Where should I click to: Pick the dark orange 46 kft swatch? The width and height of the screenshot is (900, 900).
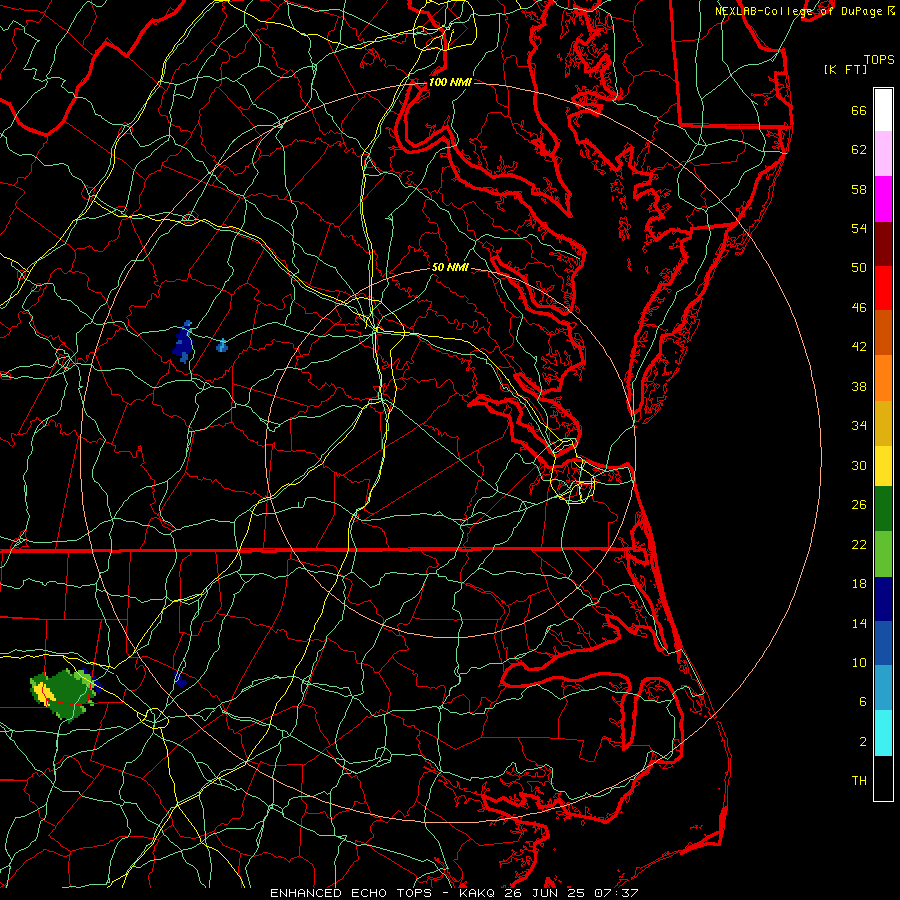[x=883, y=332]
